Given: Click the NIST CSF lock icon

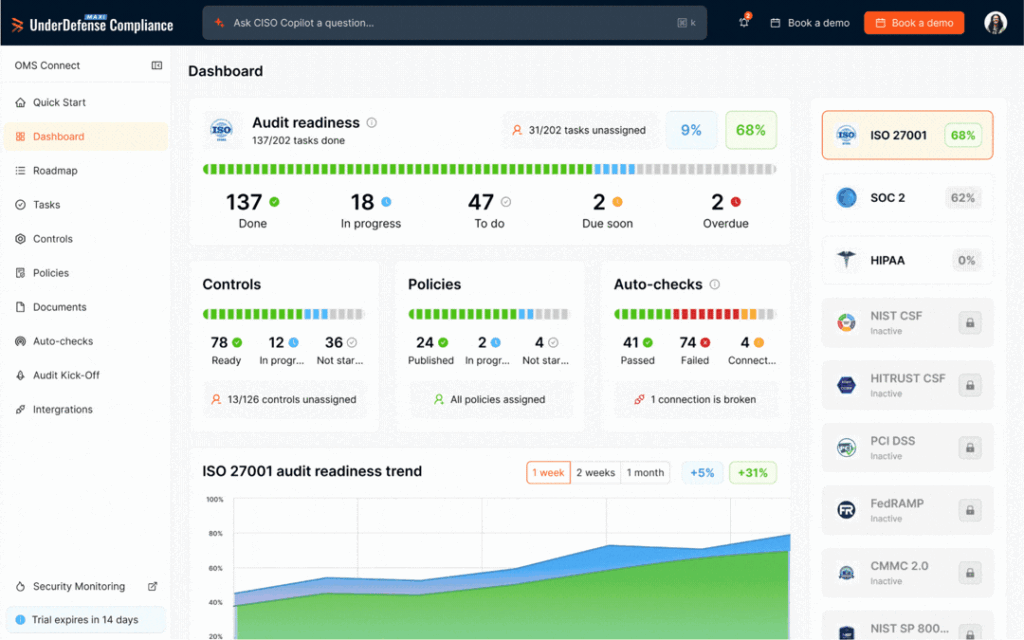Looking at the screenshot, I should click(970, 323).
